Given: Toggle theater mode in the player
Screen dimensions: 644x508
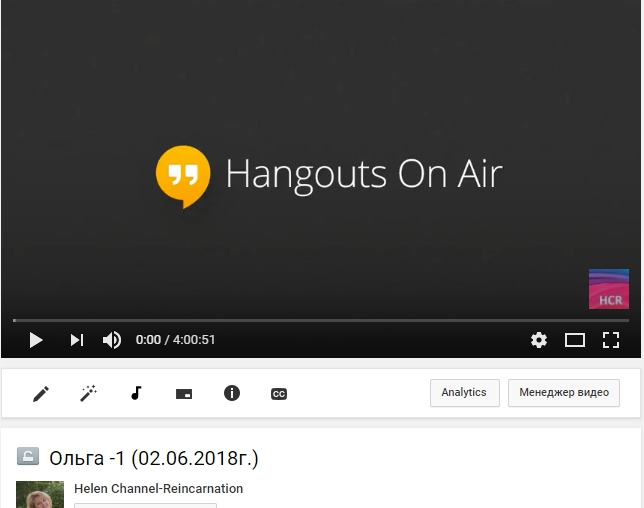Looking at the screenshot, I should coord(575,340).
